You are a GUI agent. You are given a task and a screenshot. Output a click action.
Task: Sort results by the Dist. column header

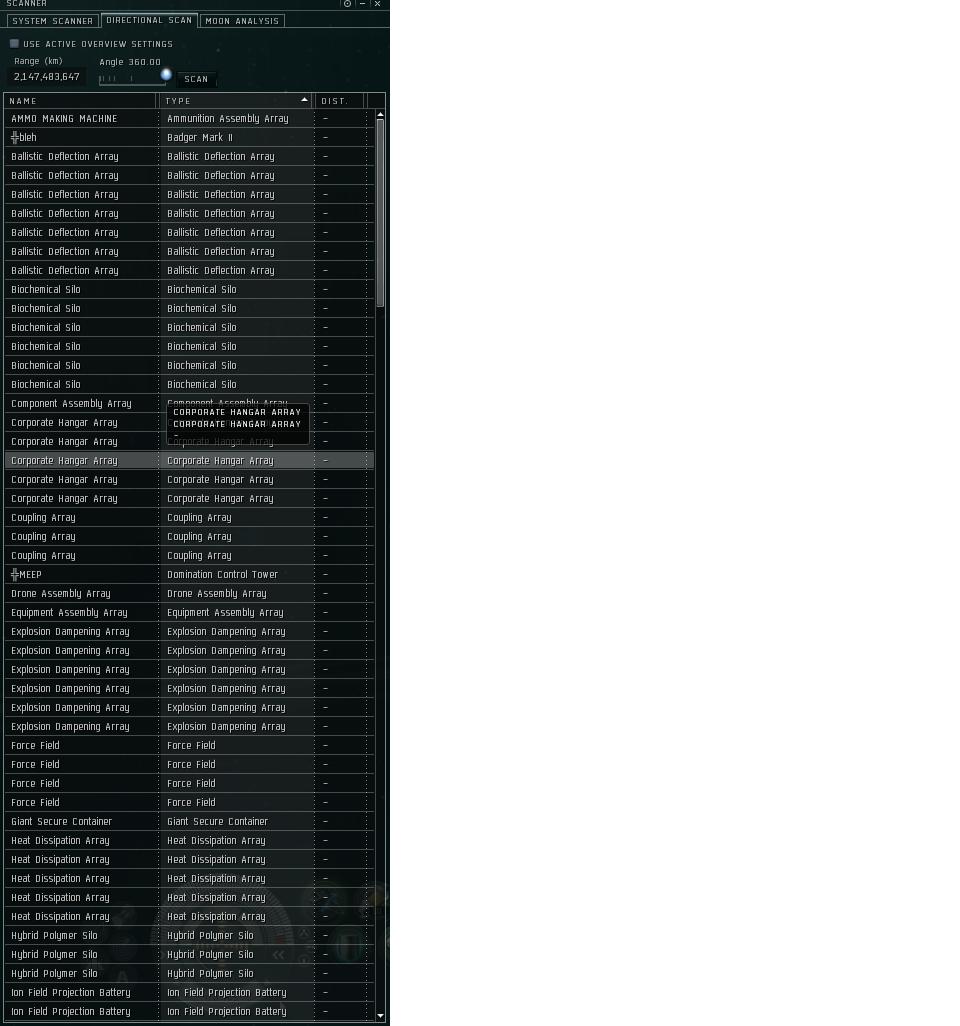(x=339, y=101)
